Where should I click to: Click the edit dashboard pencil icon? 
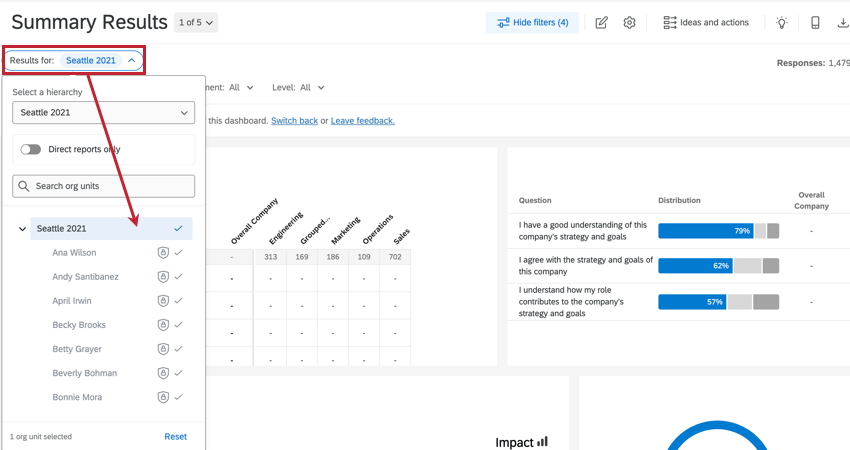(x=601, y=23)
